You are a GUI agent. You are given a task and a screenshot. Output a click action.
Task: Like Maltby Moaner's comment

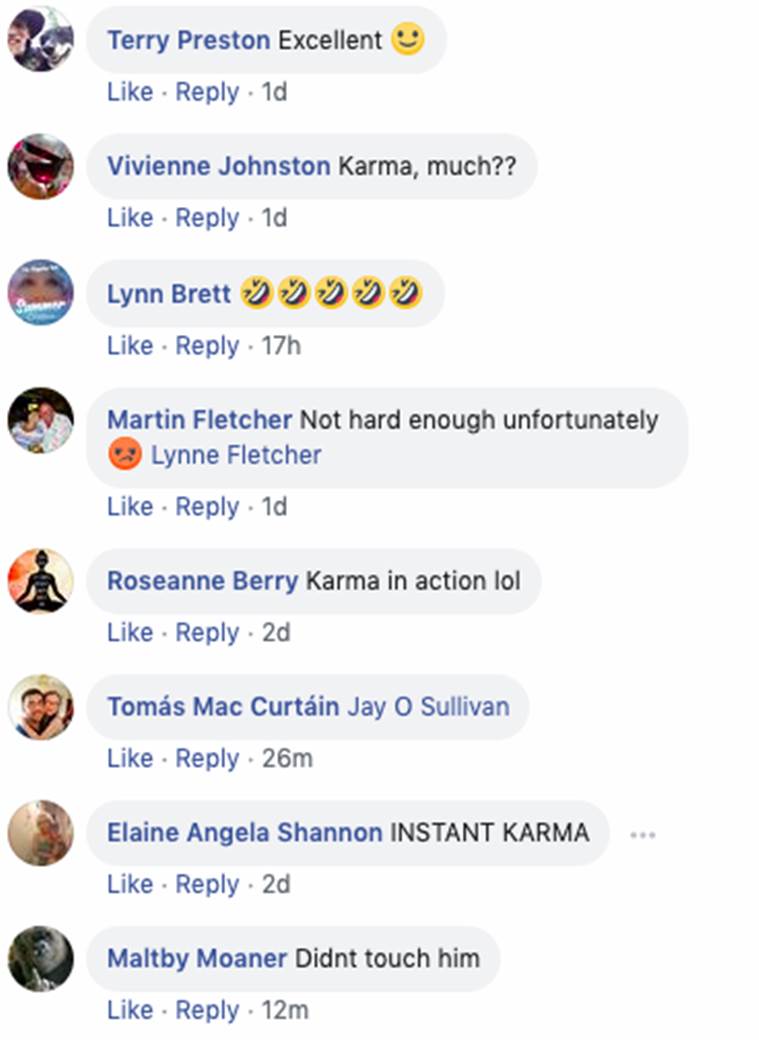pos(129,1009)
